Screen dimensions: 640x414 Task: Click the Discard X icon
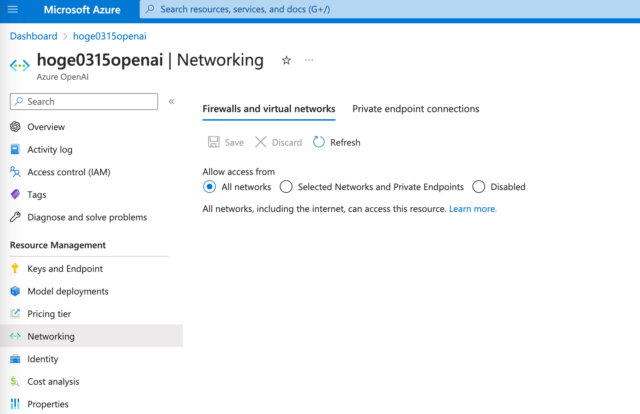coord(260,142)
